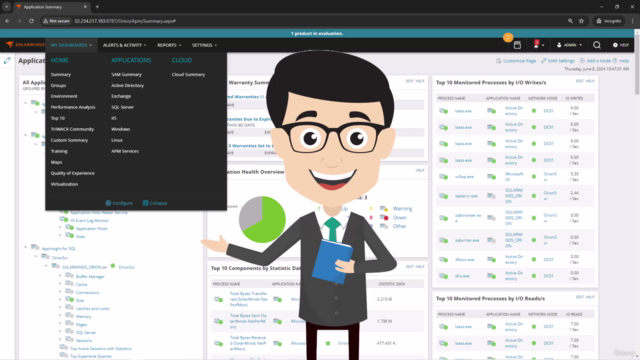Image resolution: width=640 pixels, height=360 pixels.
Task: Click dns.exe row process icon
Action: [443, 276]
